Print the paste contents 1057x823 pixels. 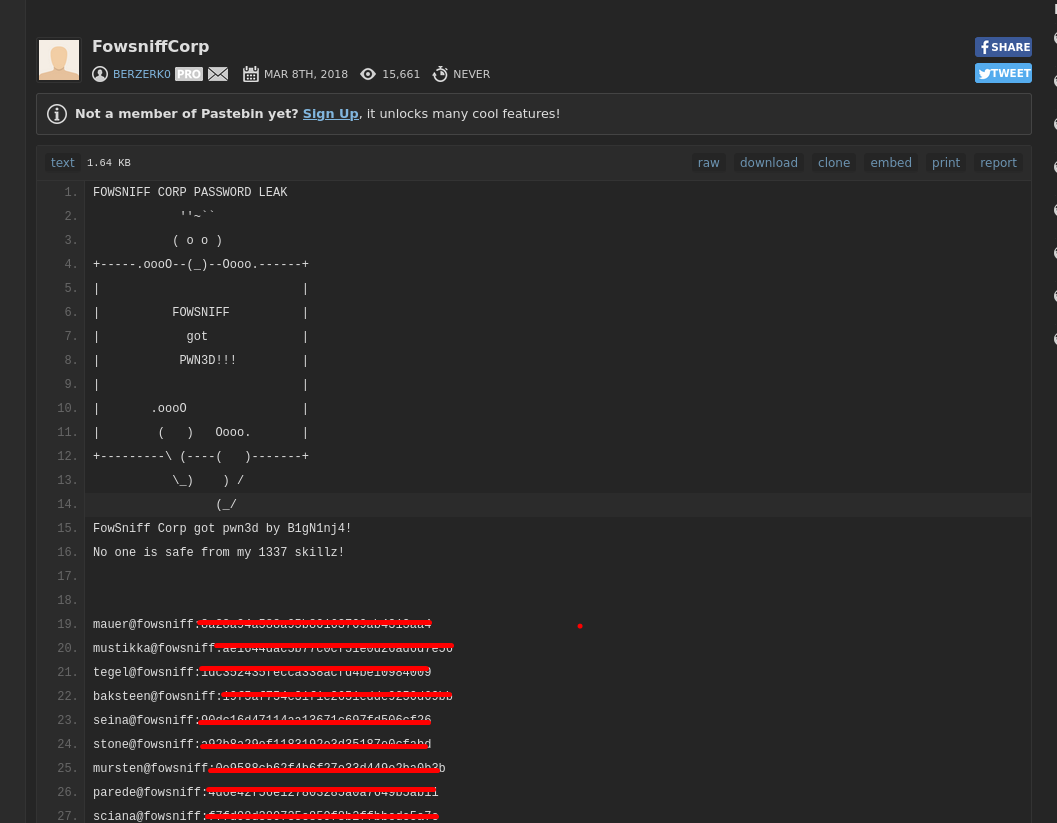pyautogui.click(x=945, y=163)
